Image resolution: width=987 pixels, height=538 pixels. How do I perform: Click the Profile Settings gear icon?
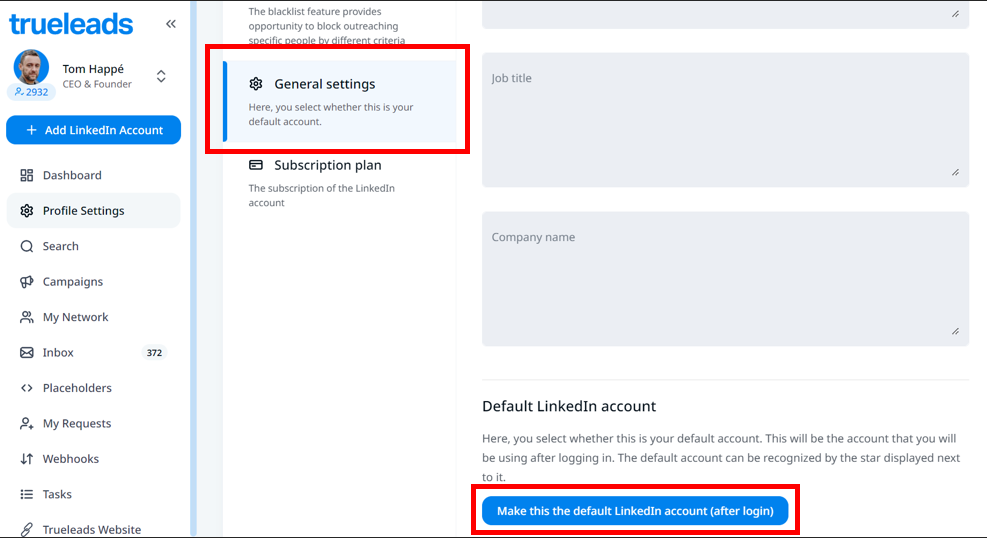[x=27, y=211]
